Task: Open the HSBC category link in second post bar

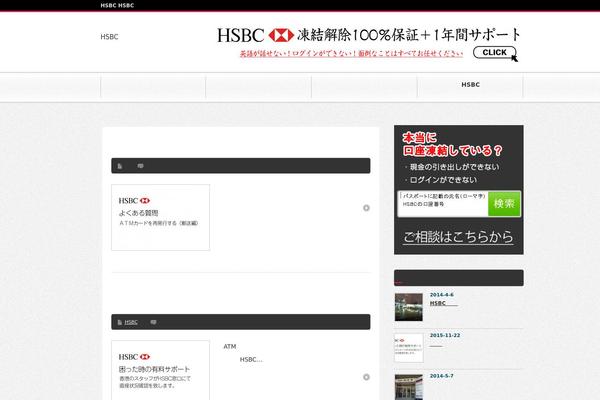Action: pos(131,322)
